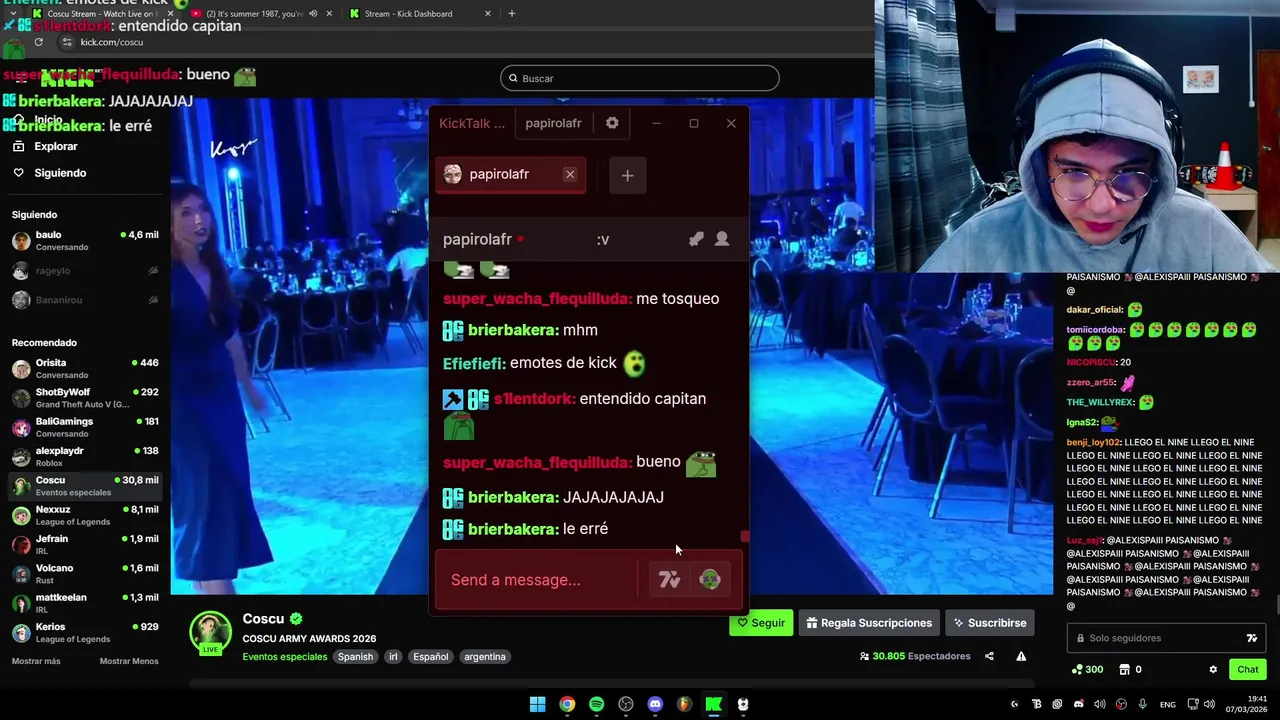1280x720 pixels.
Task: Open Coscu's channel avatar
Action: pos(210,632)
